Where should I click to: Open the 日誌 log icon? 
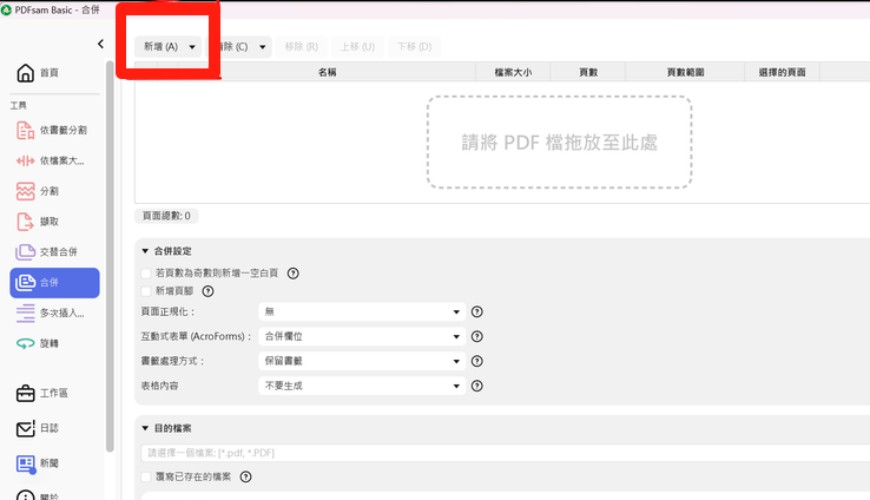pyautogui.click(x=25, y=428)
